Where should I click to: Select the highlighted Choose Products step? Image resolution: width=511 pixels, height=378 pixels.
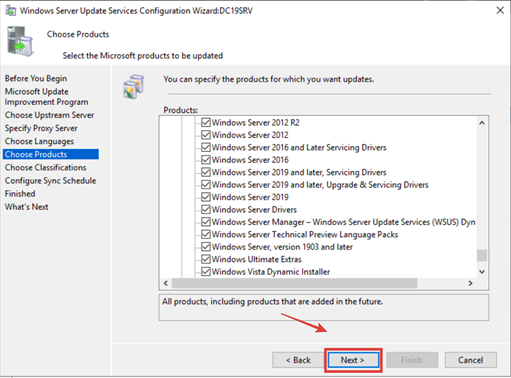[x=51, y=154]
